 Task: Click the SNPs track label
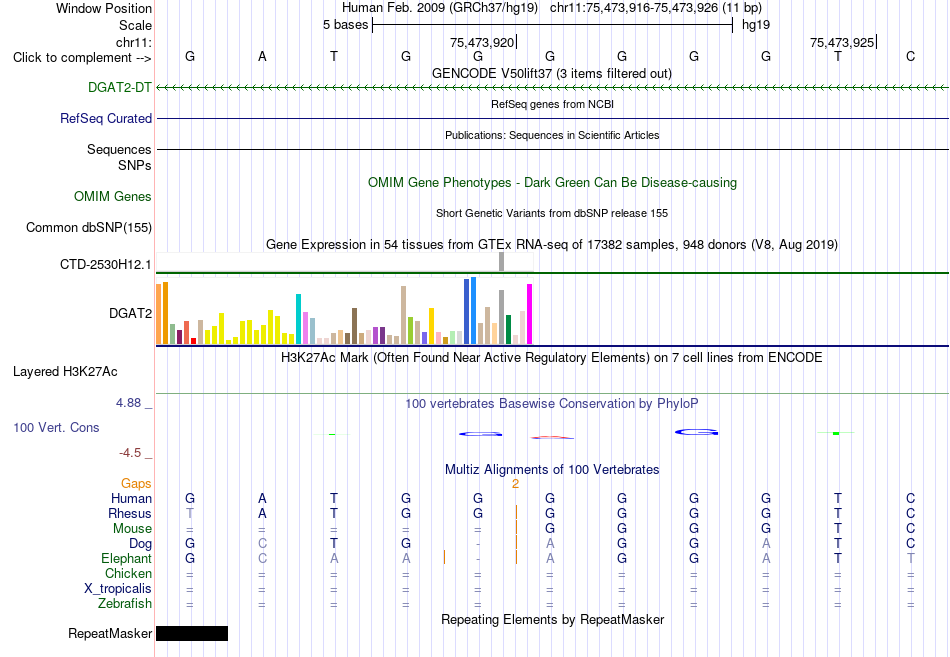click(x=135, y=165)
